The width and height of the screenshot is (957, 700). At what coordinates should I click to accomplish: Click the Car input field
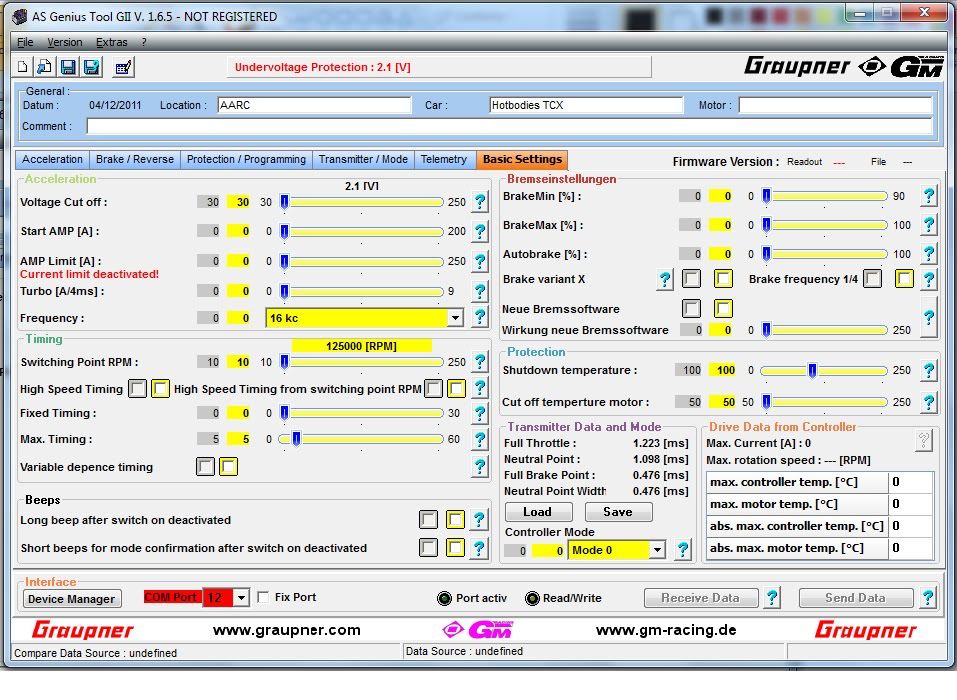pyautogui.click(x=586, y=105)
